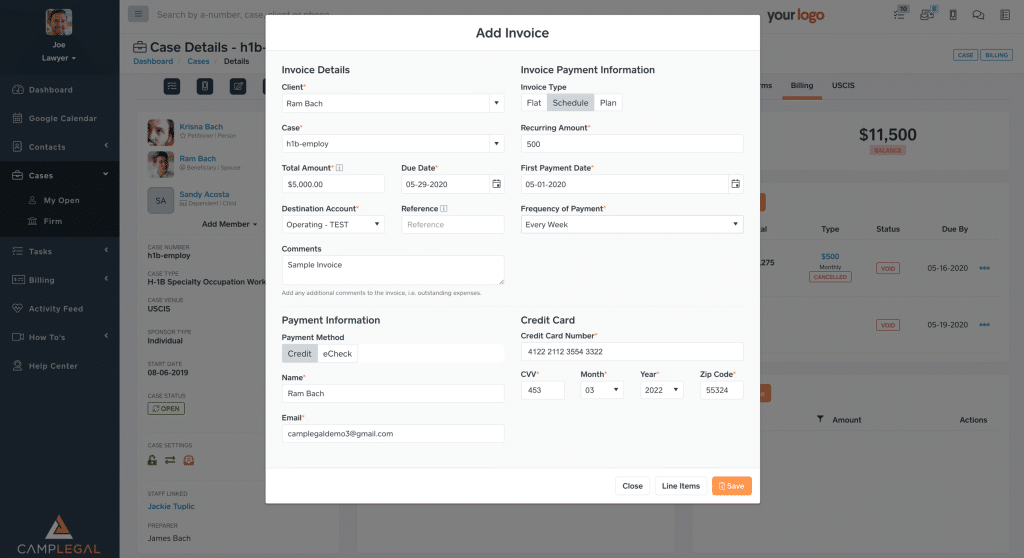Click Sandy Acosta's SA avatar
Viewport: 1024px width, 558px height.
pyautogui.click(x=161, y=201)
